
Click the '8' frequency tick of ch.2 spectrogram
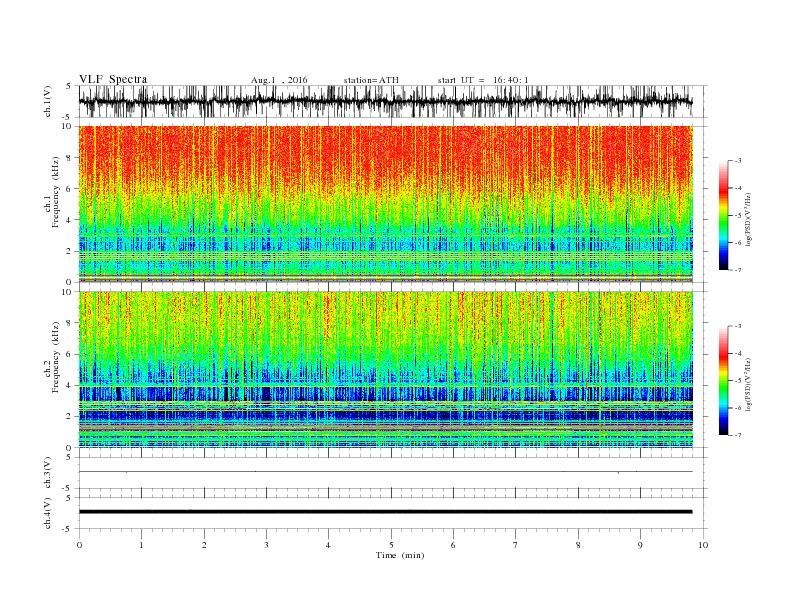[x=70, y=323]
